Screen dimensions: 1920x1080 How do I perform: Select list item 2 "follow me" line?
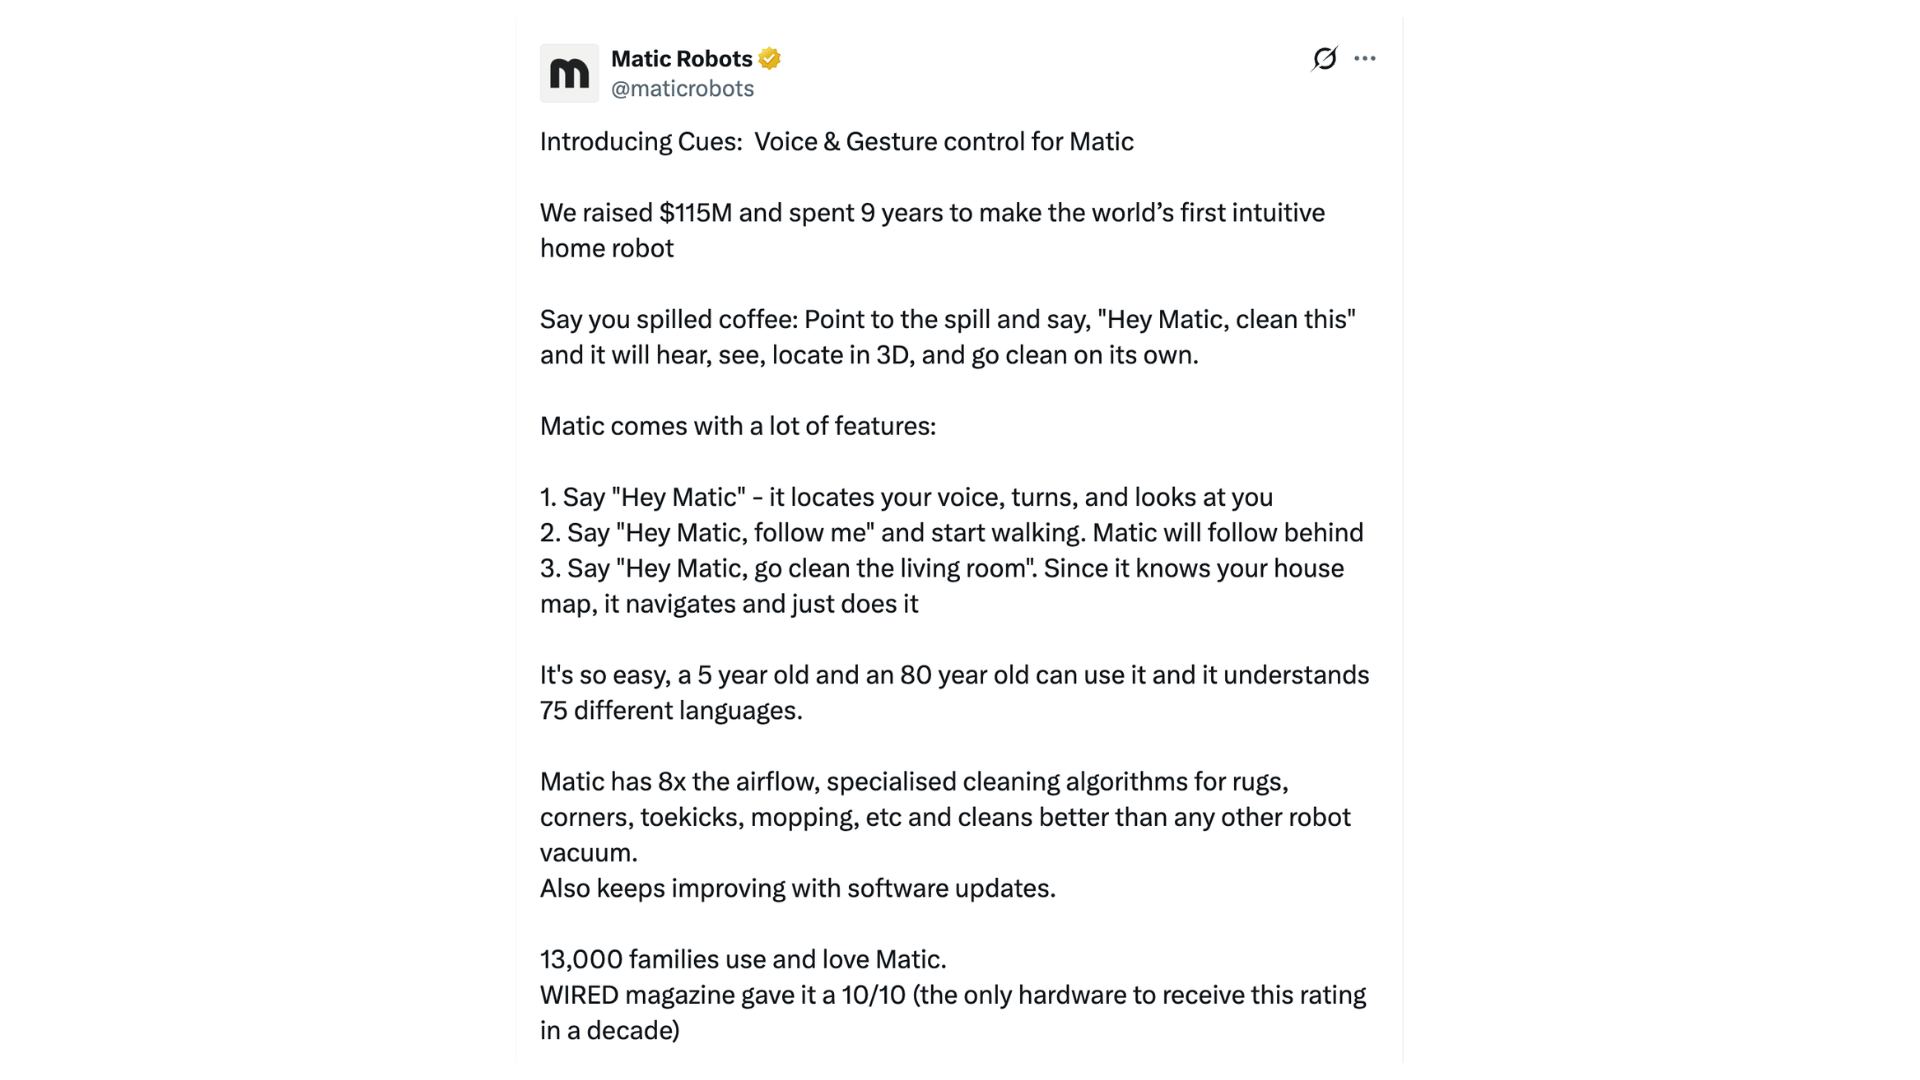point(952,533)
